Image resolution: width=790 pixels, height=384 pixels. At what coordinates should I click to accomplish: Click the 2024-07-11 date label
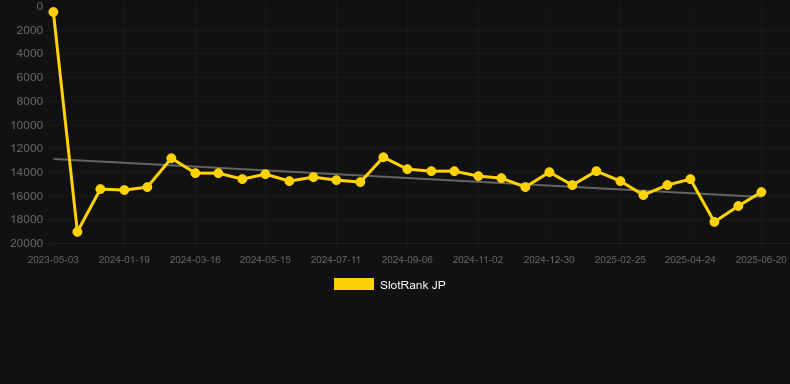(336, 260)
